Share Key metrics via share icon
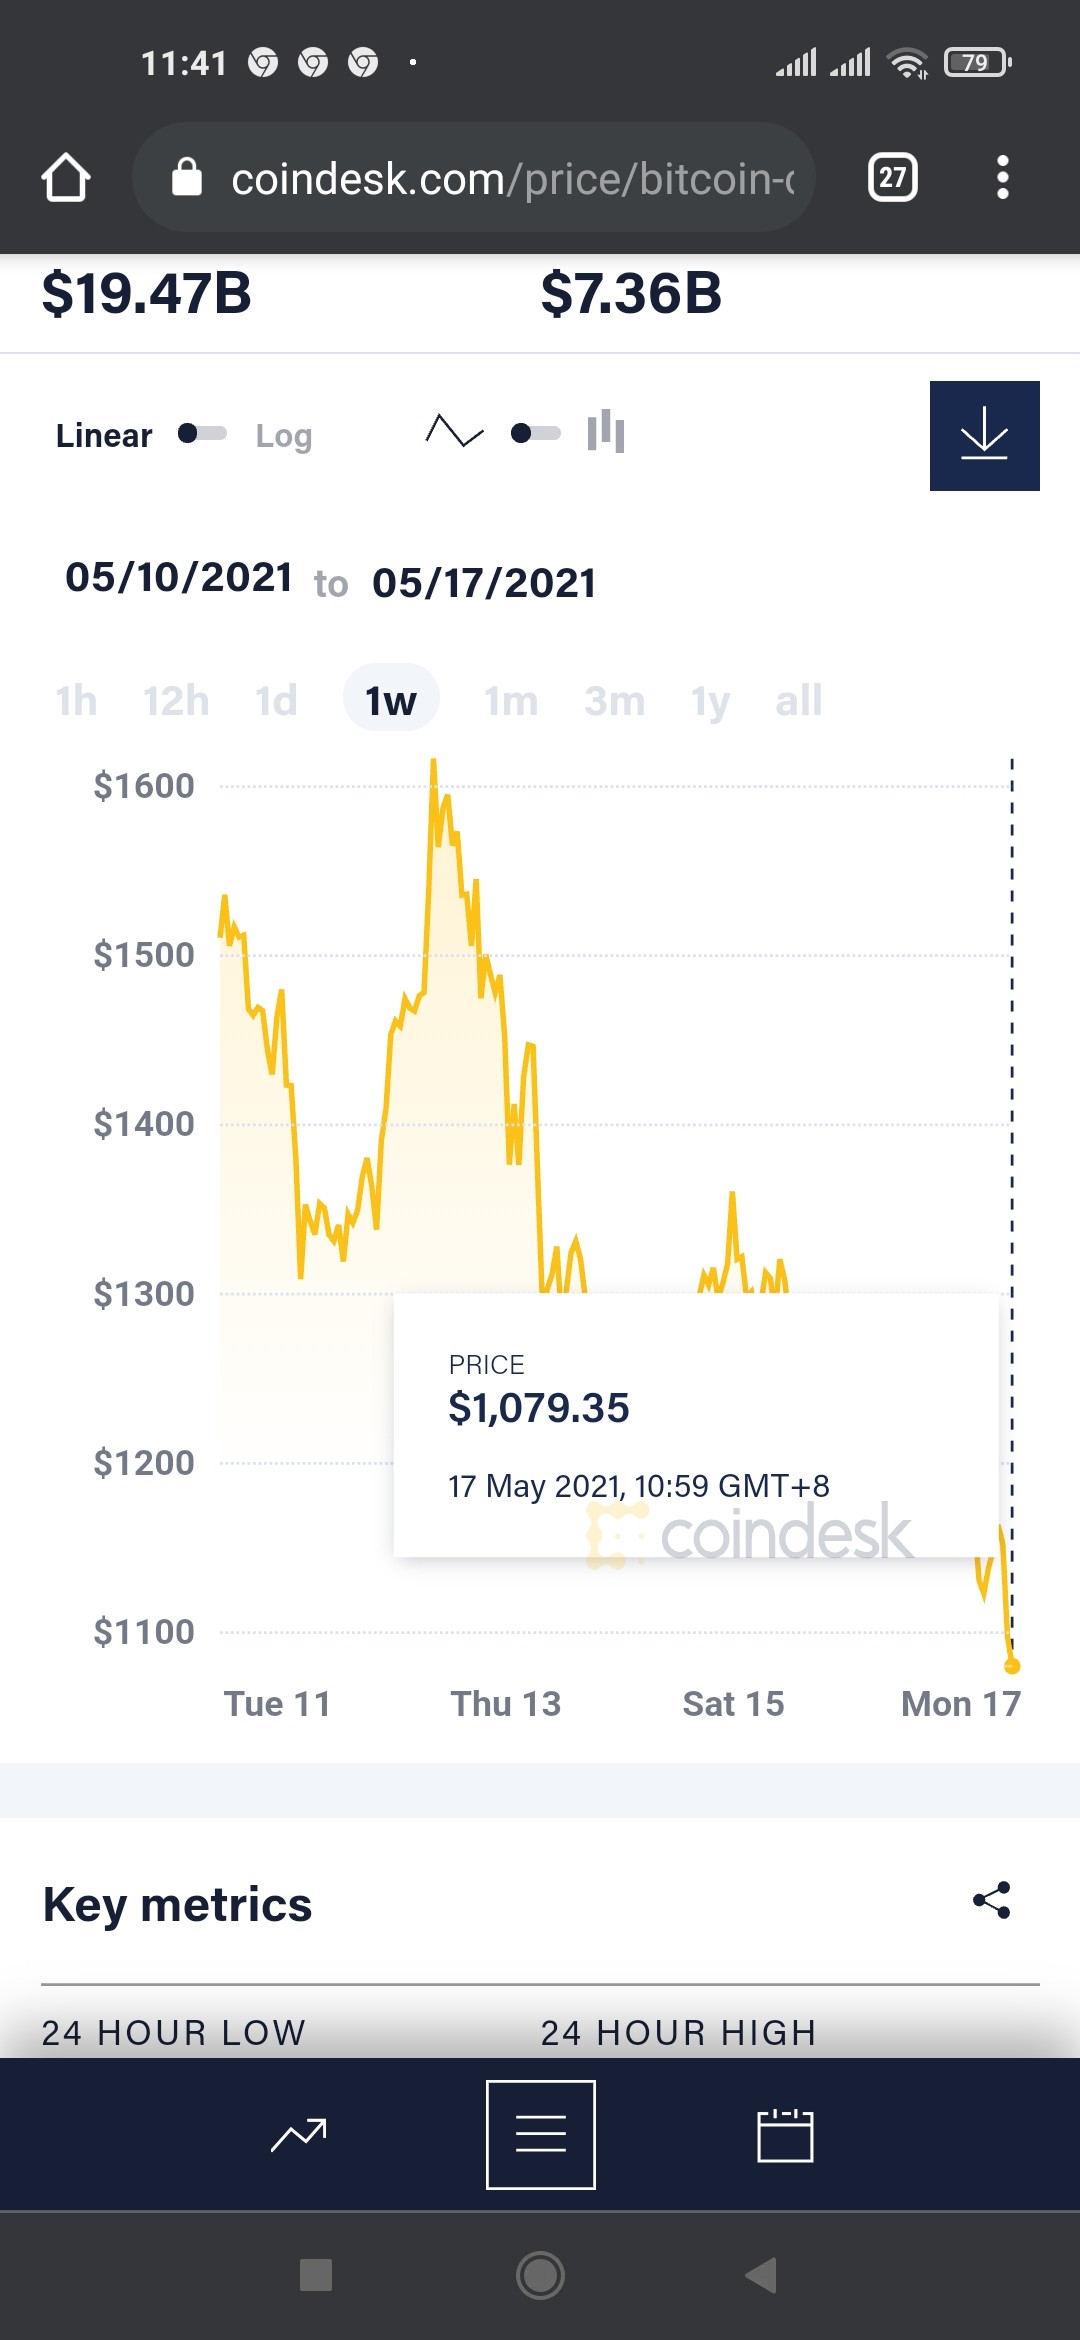This screenshot has width=1080, height=2340. pyautogui.click(x=992, y=1900)
